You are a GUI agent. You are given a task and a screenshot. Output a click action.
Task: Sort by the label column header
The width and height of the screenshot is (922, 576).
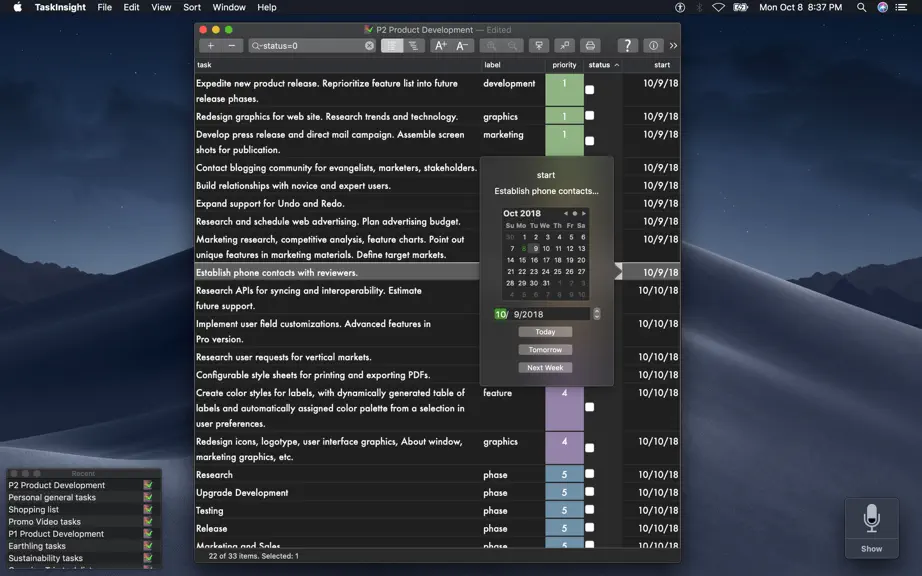point(513,65)
